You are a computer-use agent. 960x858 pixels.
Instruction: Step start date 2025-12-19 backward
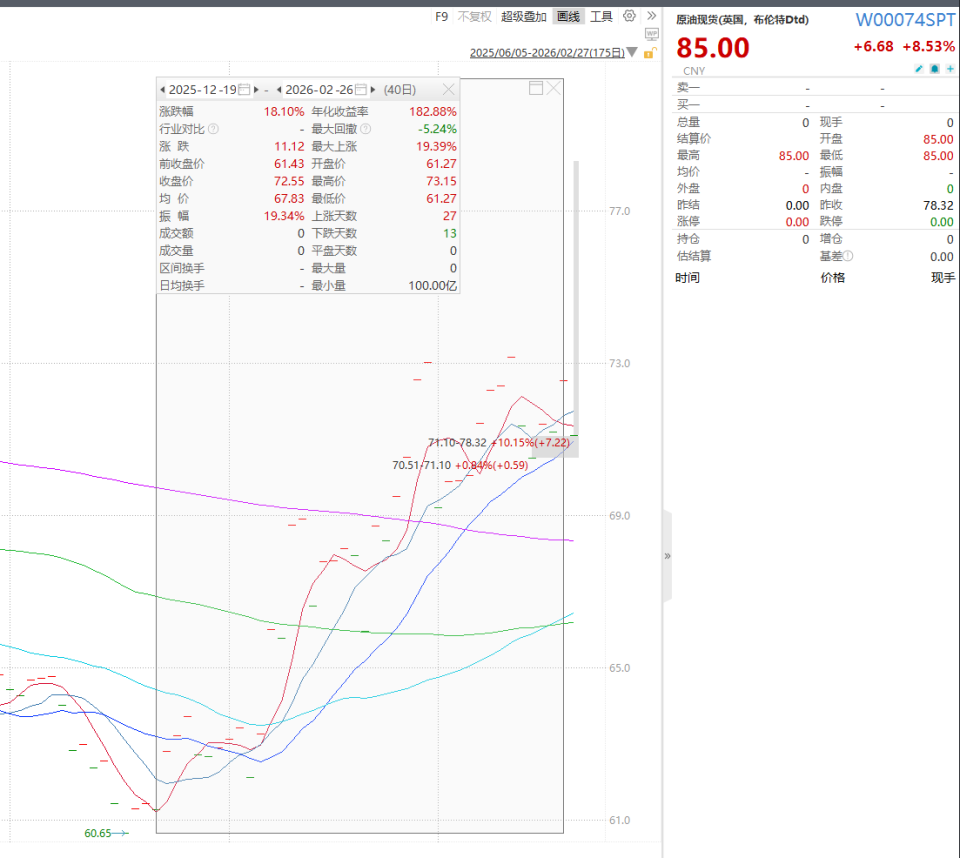point(162,89)
